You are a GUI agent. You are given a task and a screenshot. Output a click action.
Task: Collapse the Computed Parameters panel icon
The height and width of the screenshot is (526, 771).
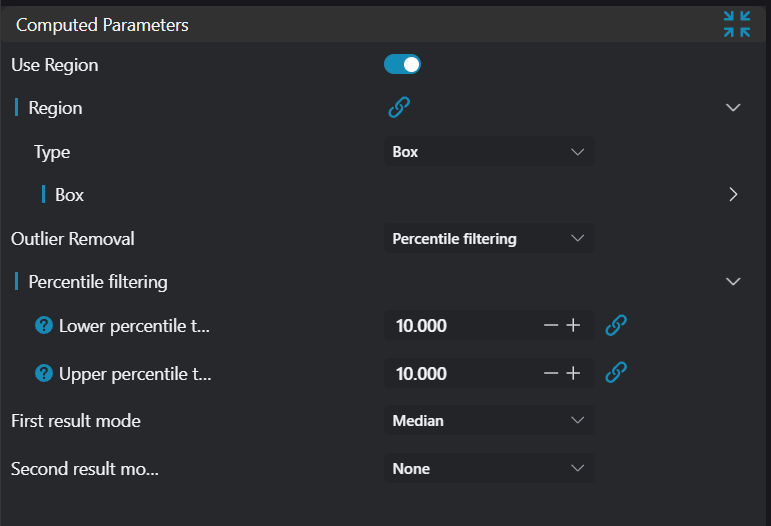point(736,25)
